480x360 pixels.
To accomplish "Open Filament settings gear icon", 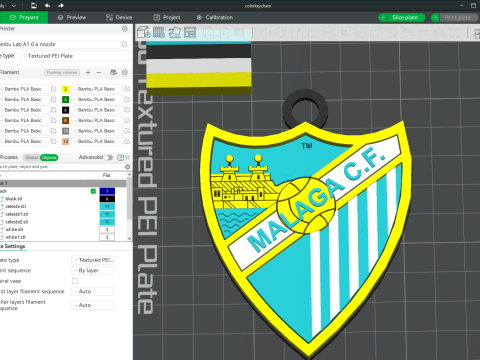I will [x=125, y=72].
